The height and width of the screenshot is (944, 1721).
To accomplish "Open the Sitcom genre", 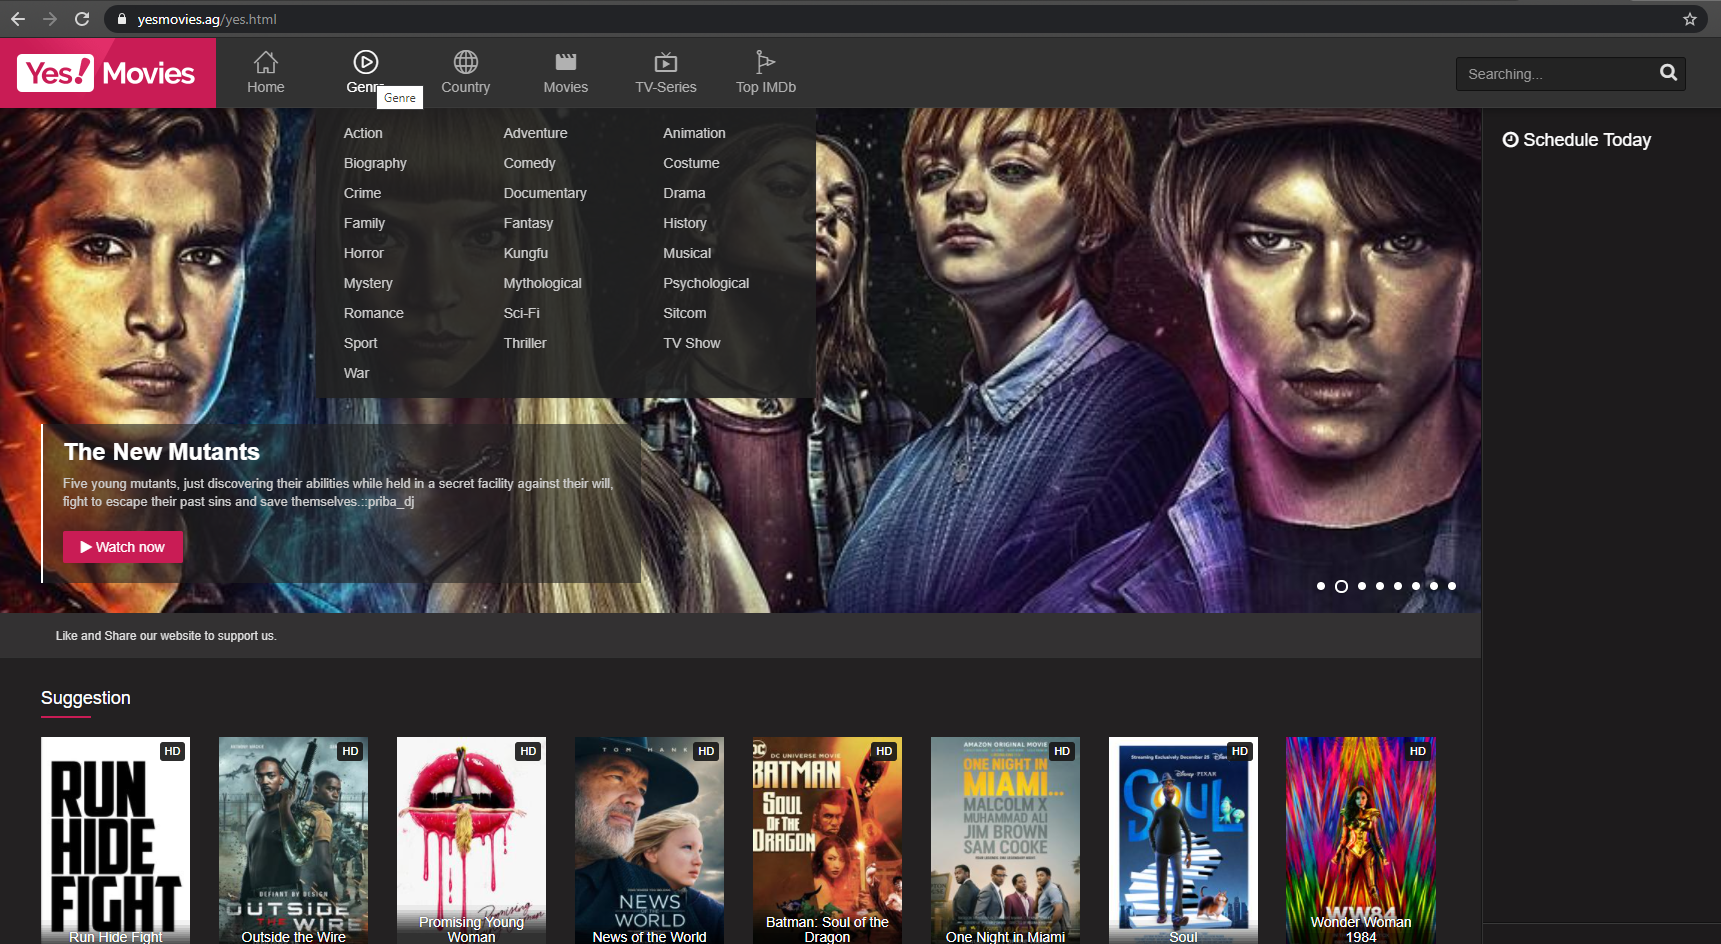I will point(685,313).
